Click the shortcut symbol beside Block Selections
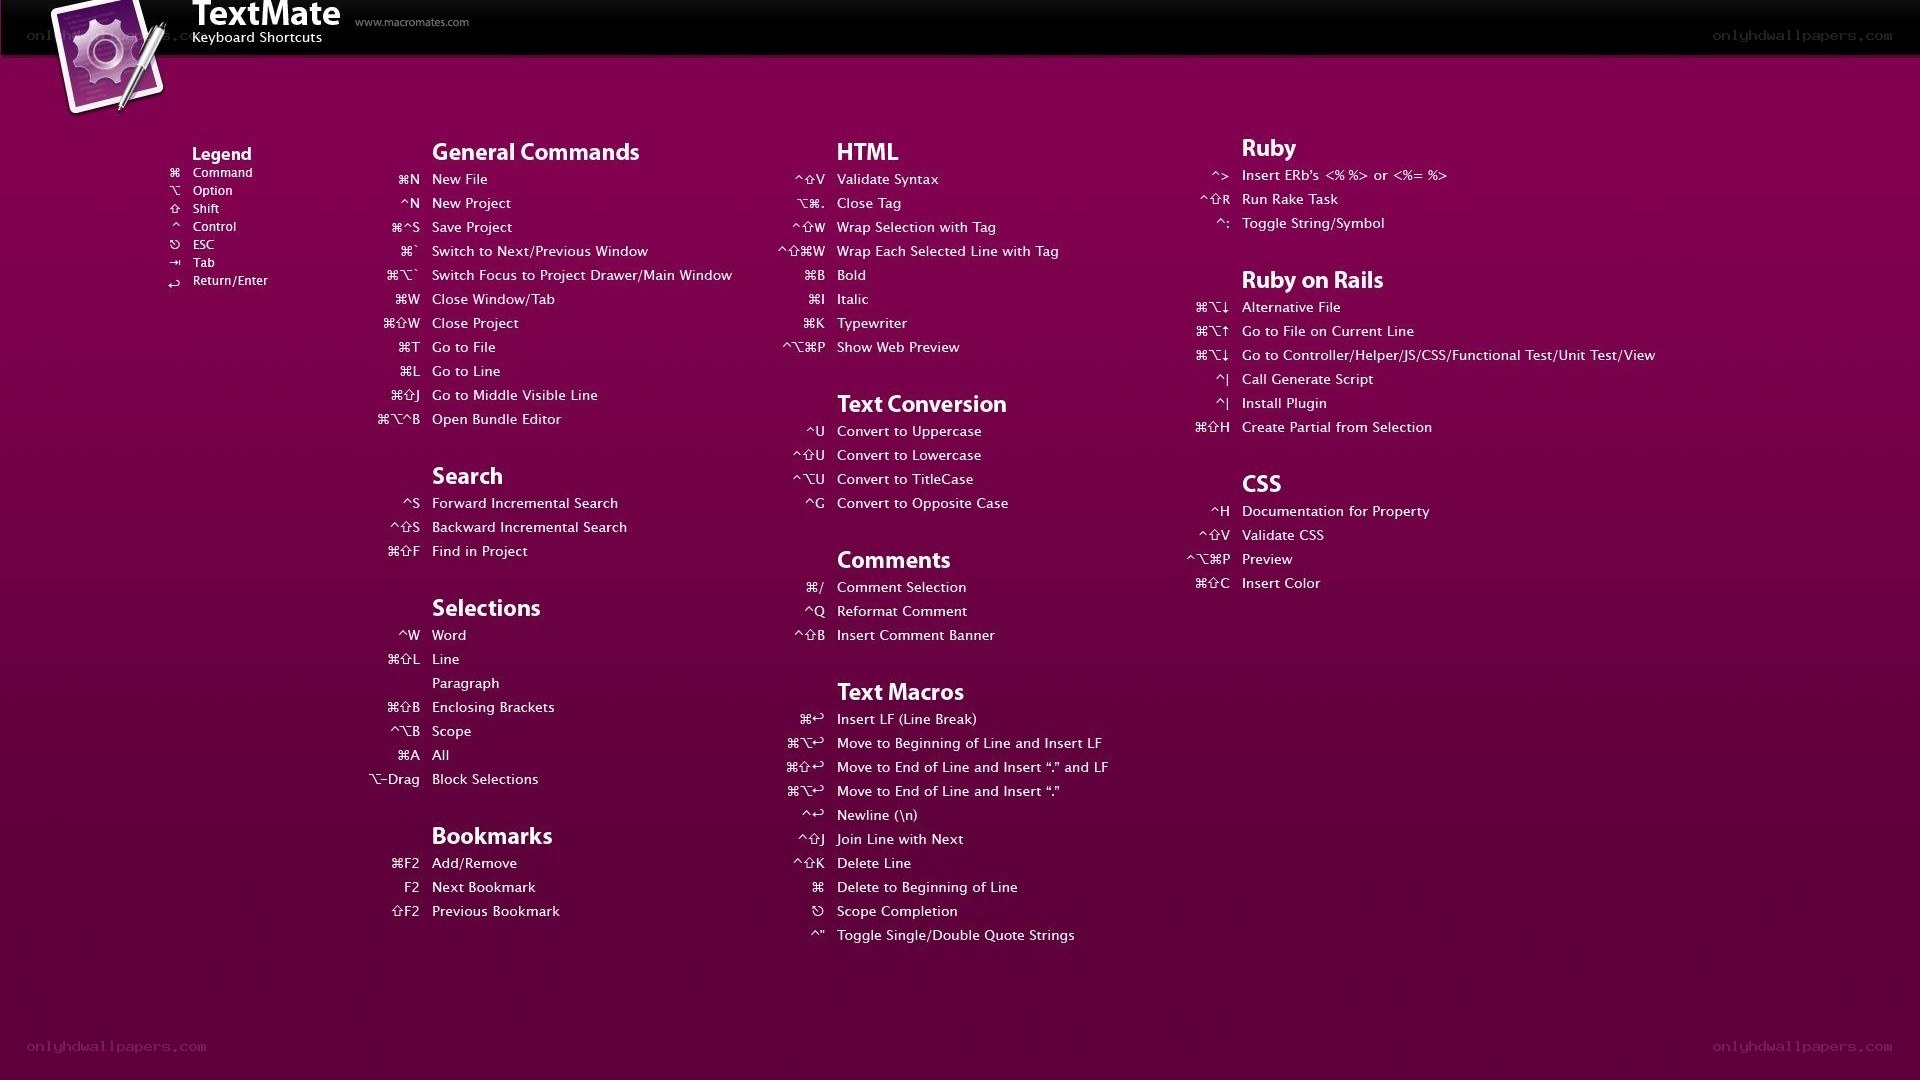 [394, 780]
